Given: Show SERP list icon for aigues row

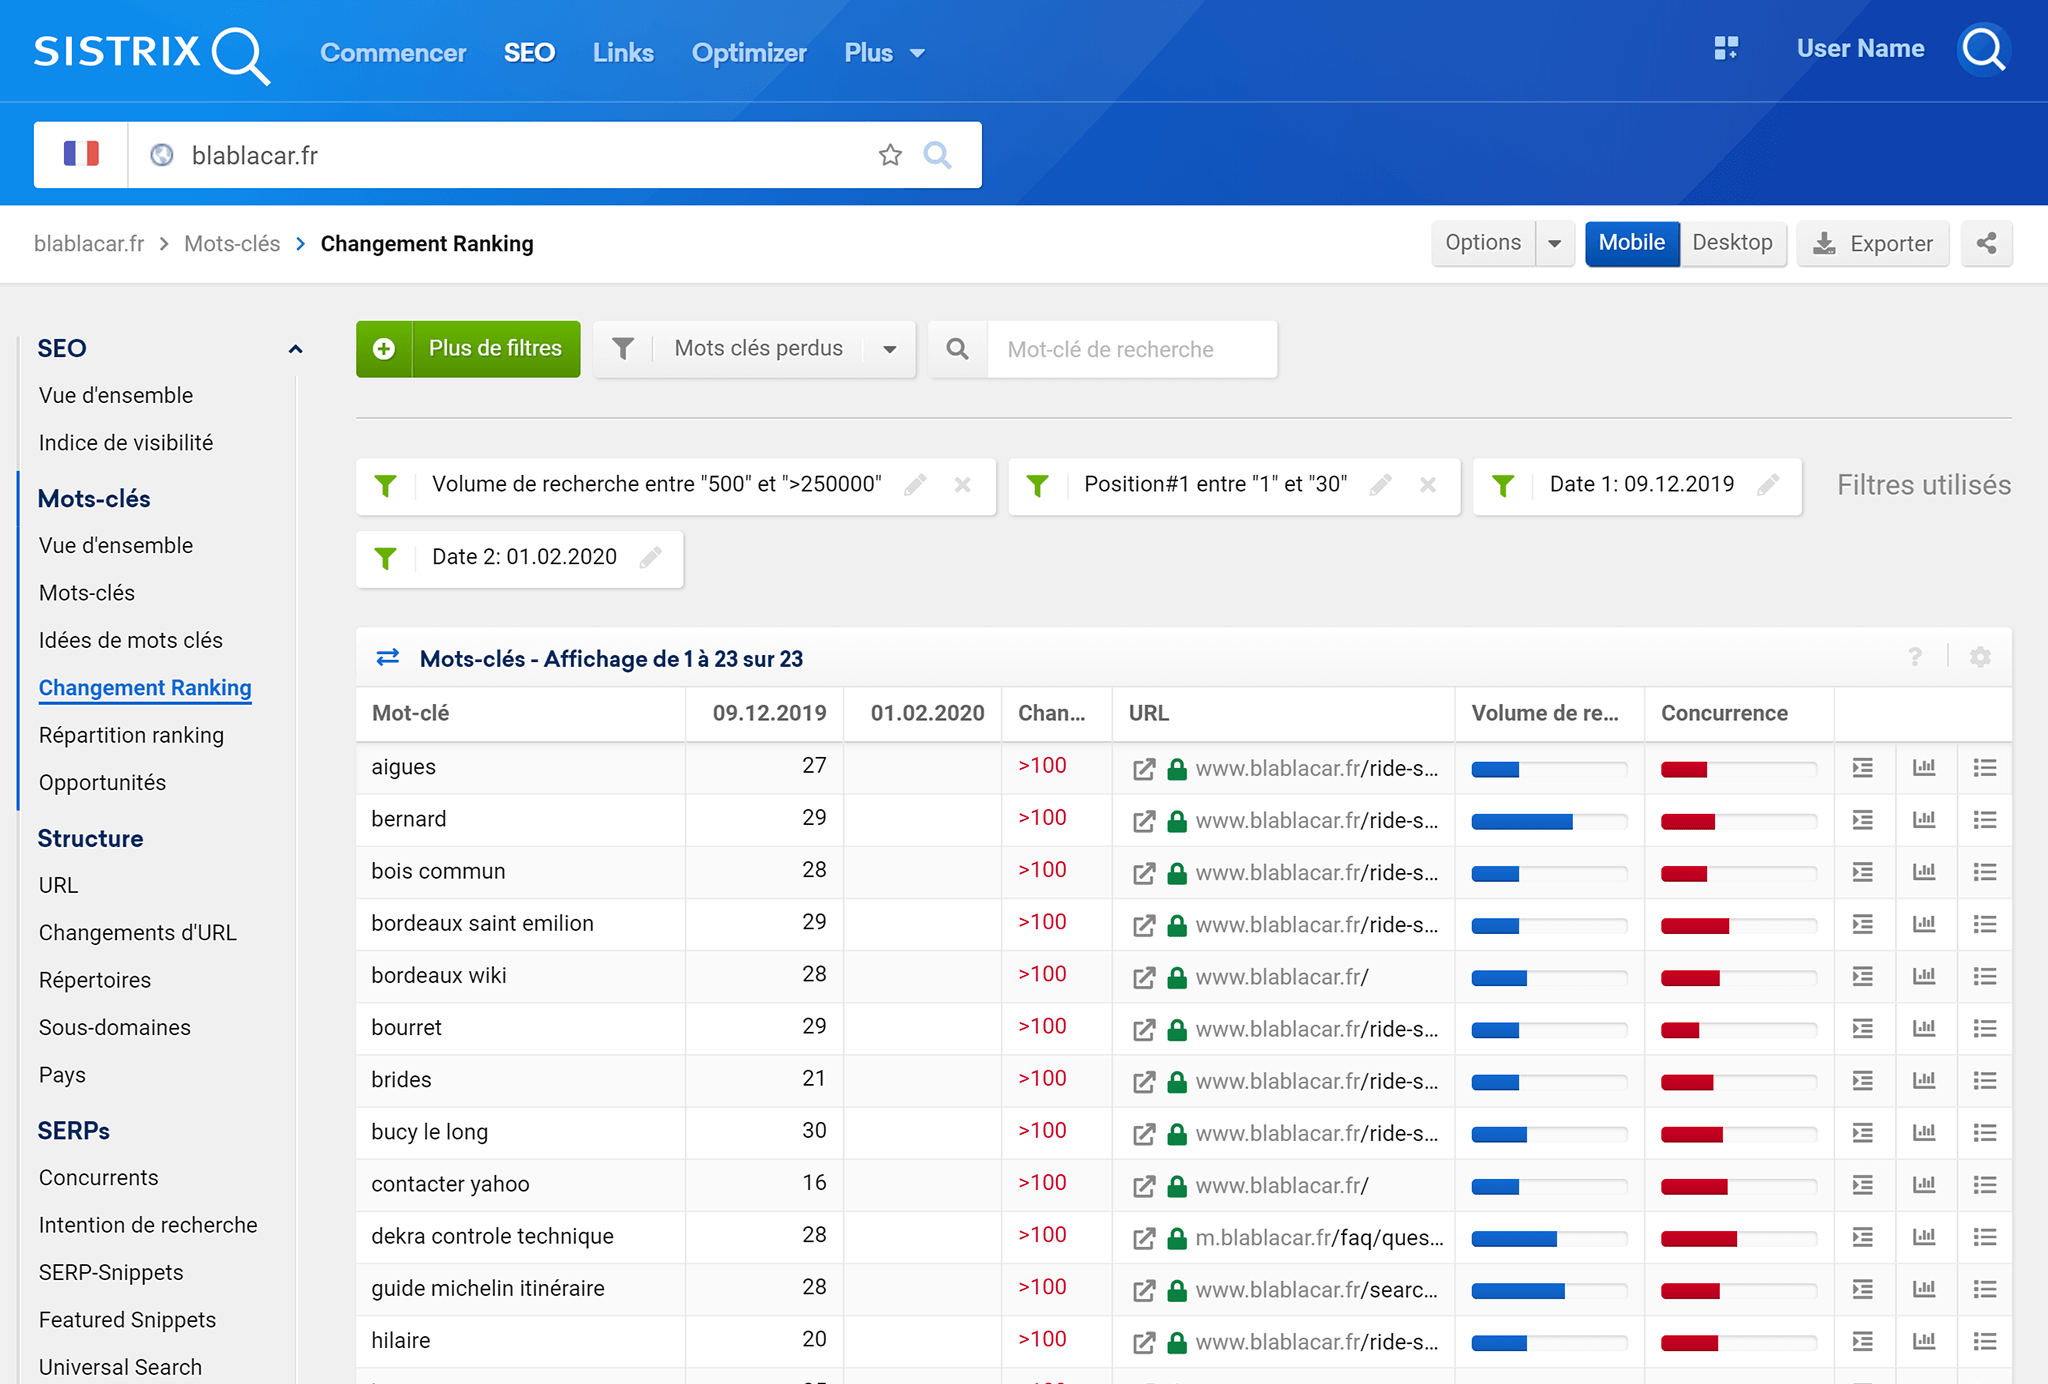Looking at the screenshot, I should pos(1862,768).
